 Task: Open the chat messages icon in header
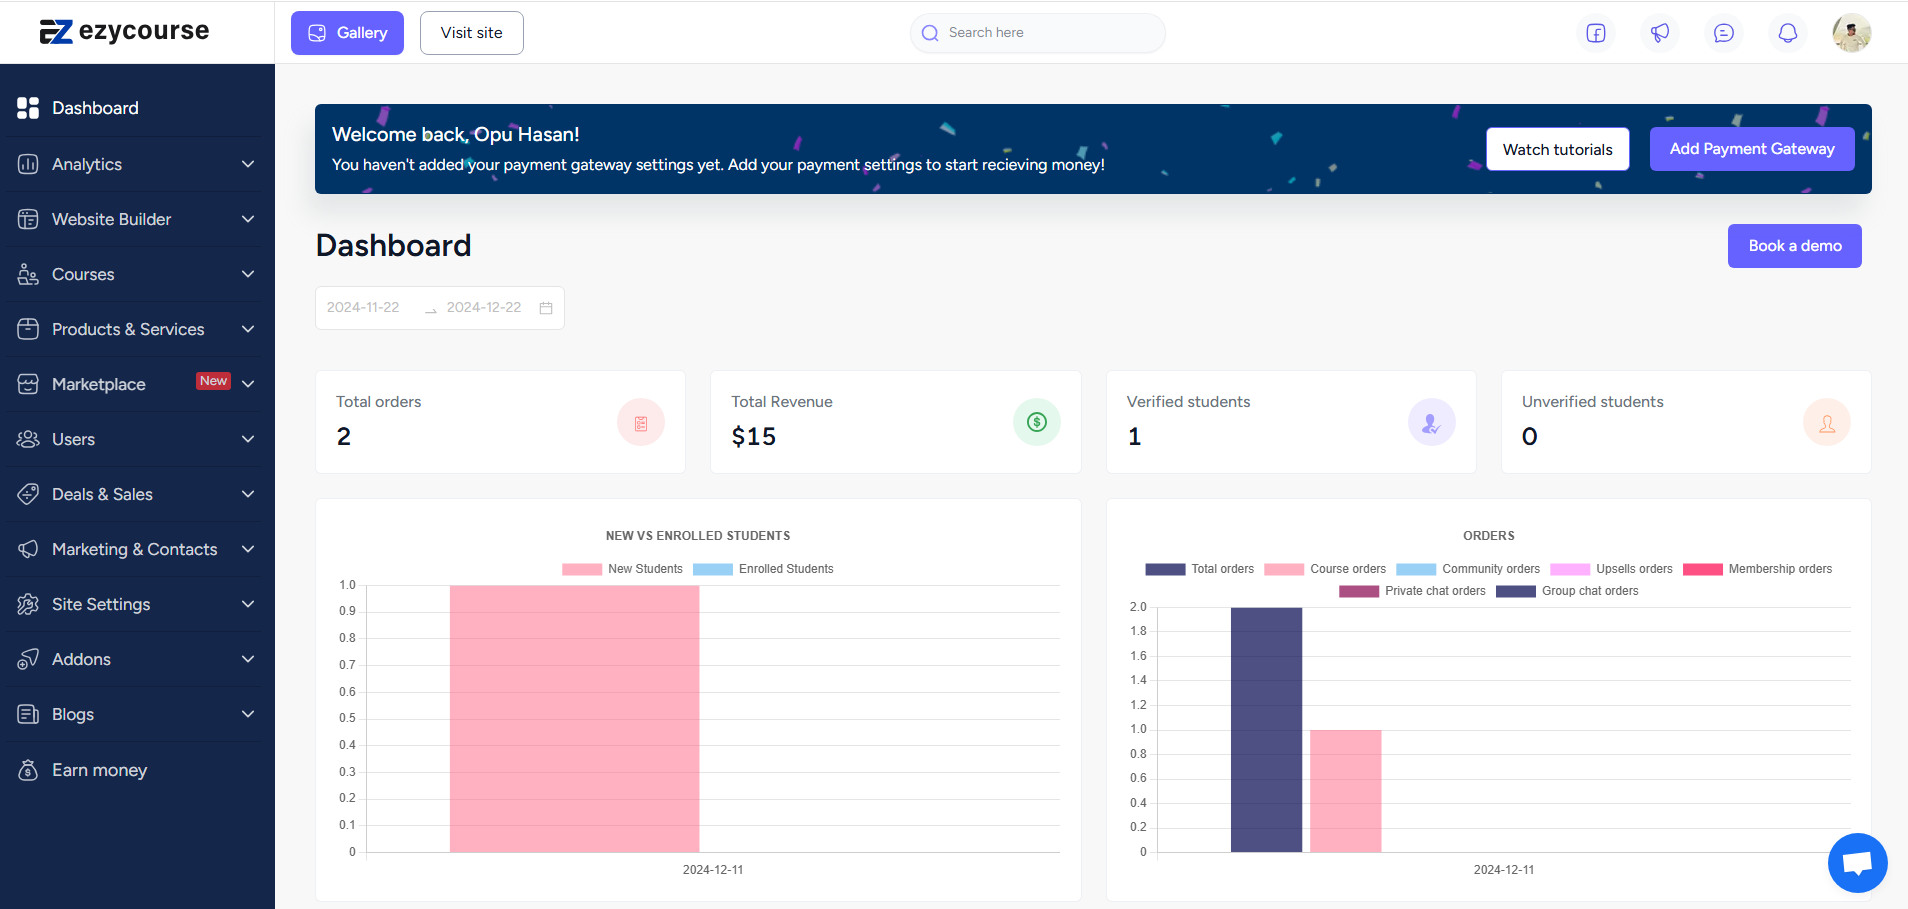(1724, 33)
